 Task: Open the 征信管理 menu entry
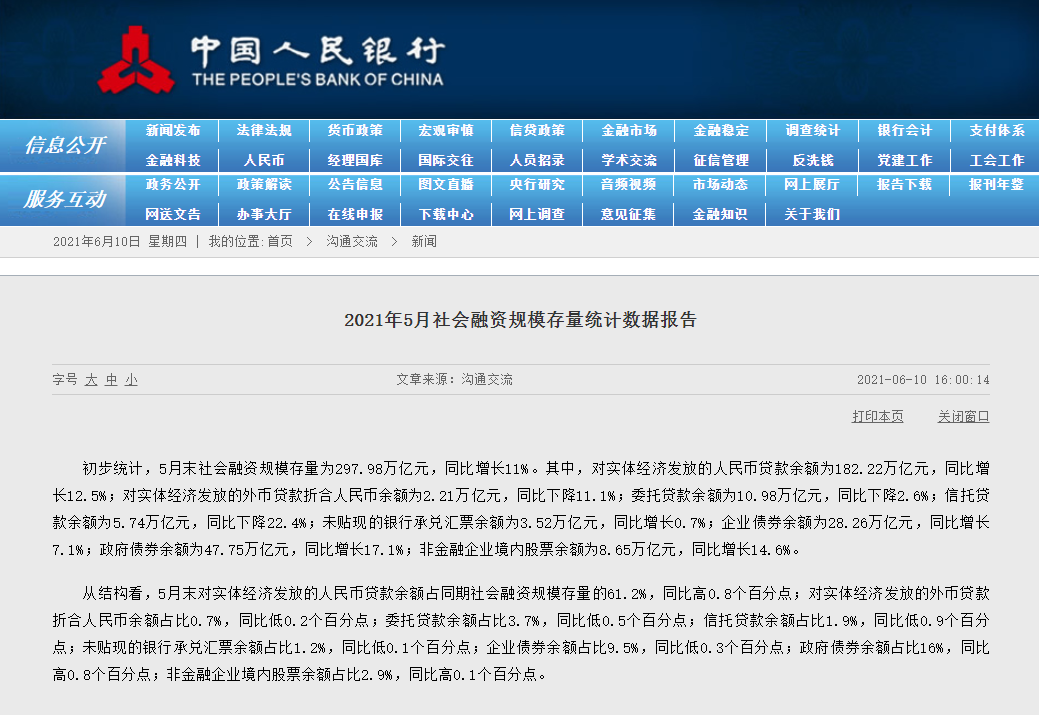(721, 160)
